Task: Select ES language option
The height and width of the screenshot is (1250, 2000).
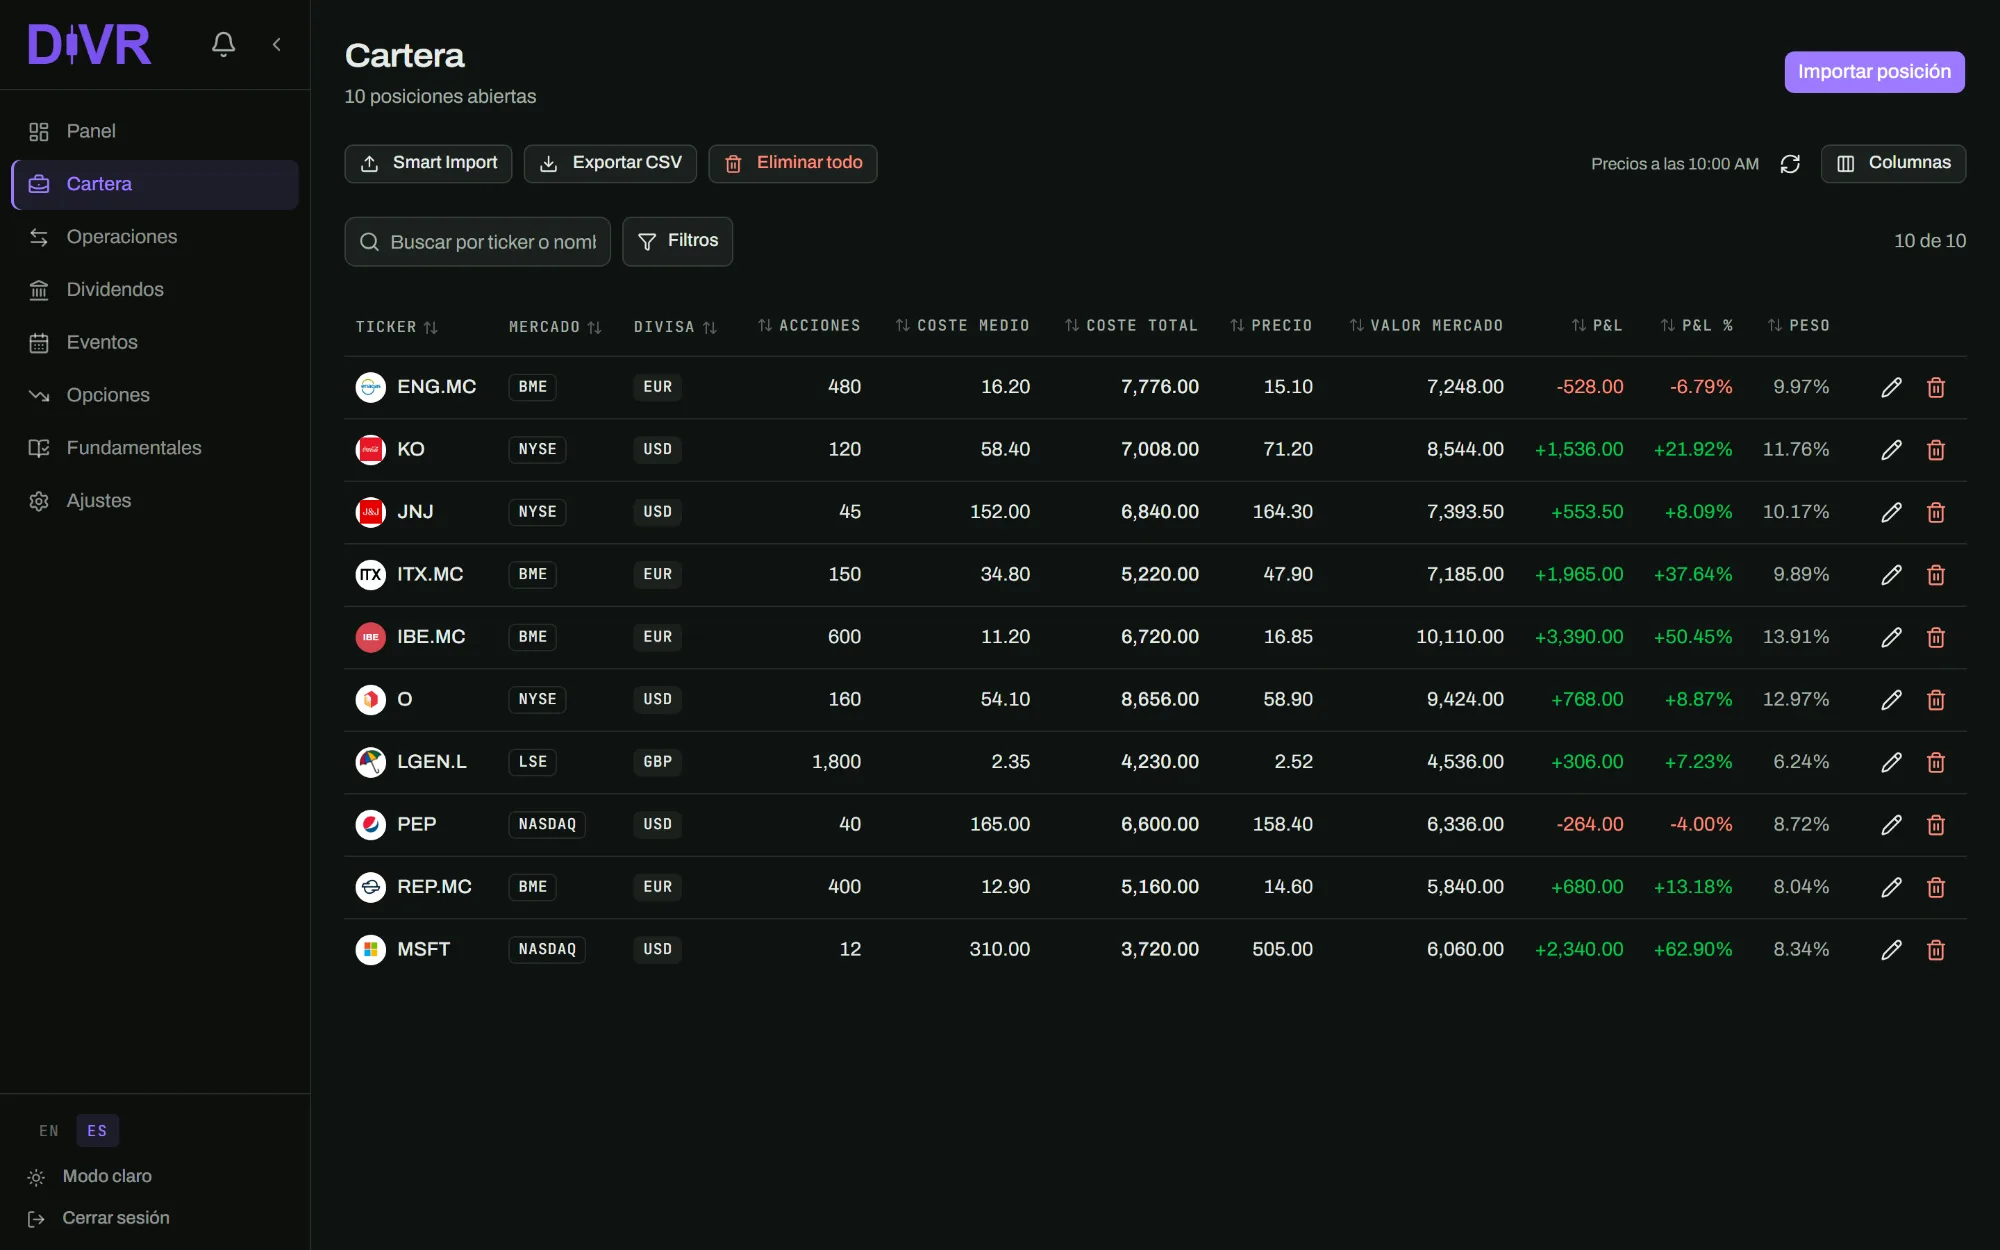Action: tap(97, 1131)
